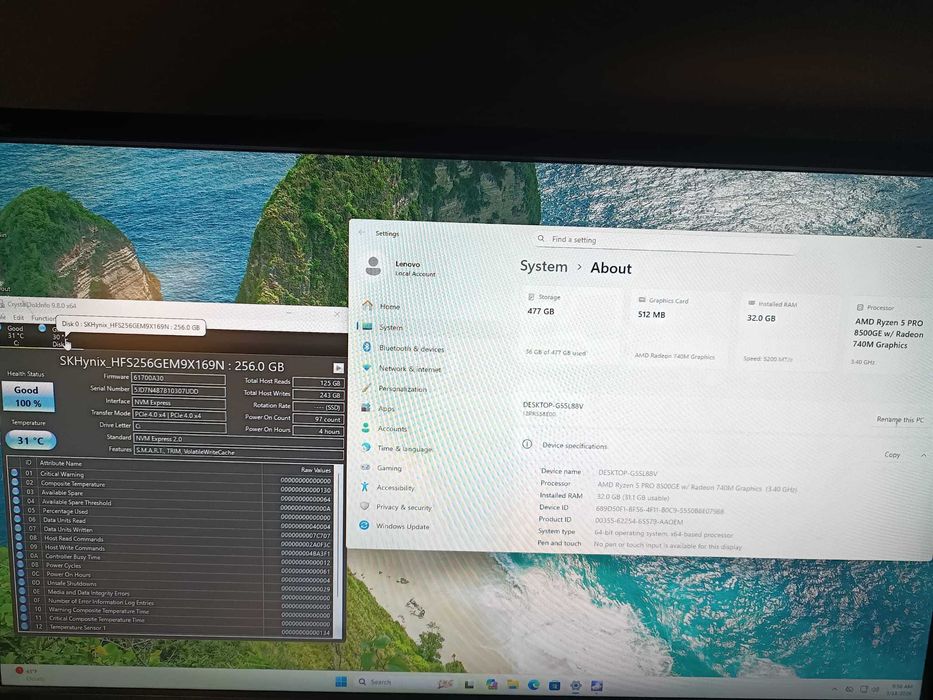Screen dimensions: 933x700
Task: Select Good 31 °C C: disk tab
Action: click(x=14, y=335)
